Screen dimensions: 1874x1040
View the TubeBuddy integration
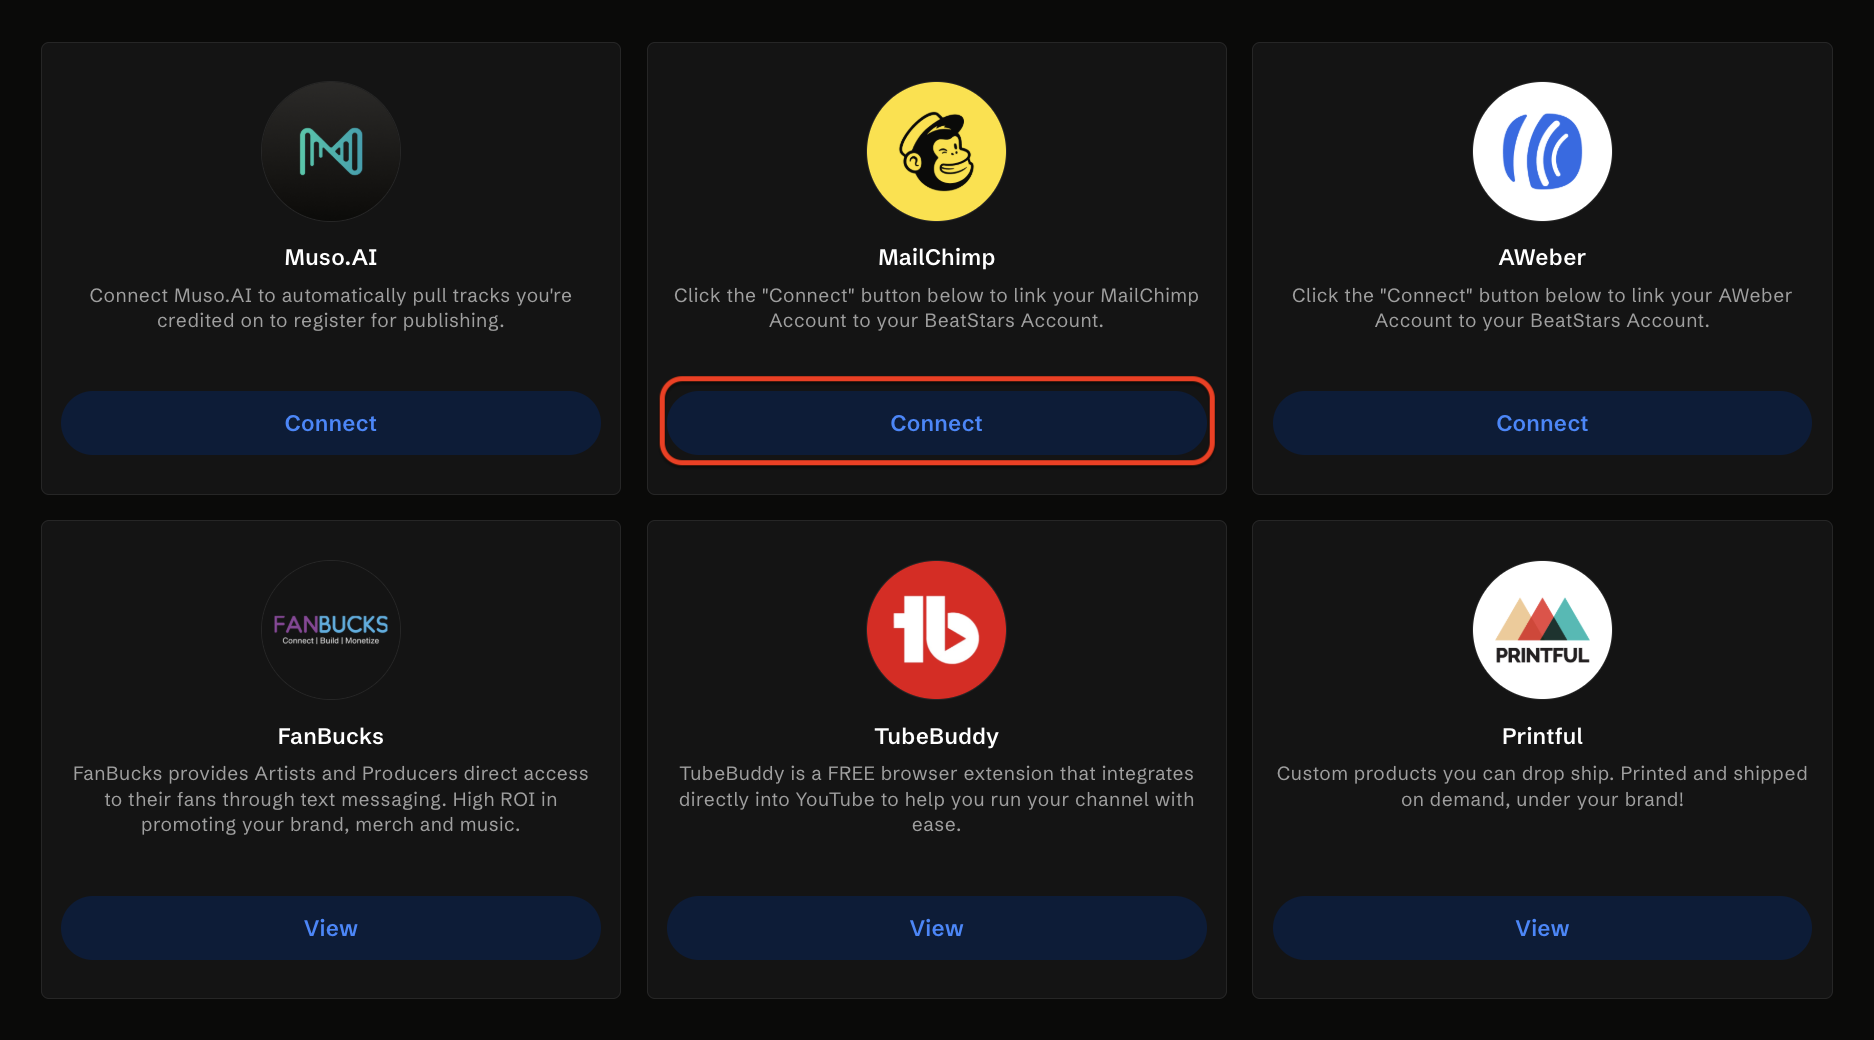tap(936, 928)
